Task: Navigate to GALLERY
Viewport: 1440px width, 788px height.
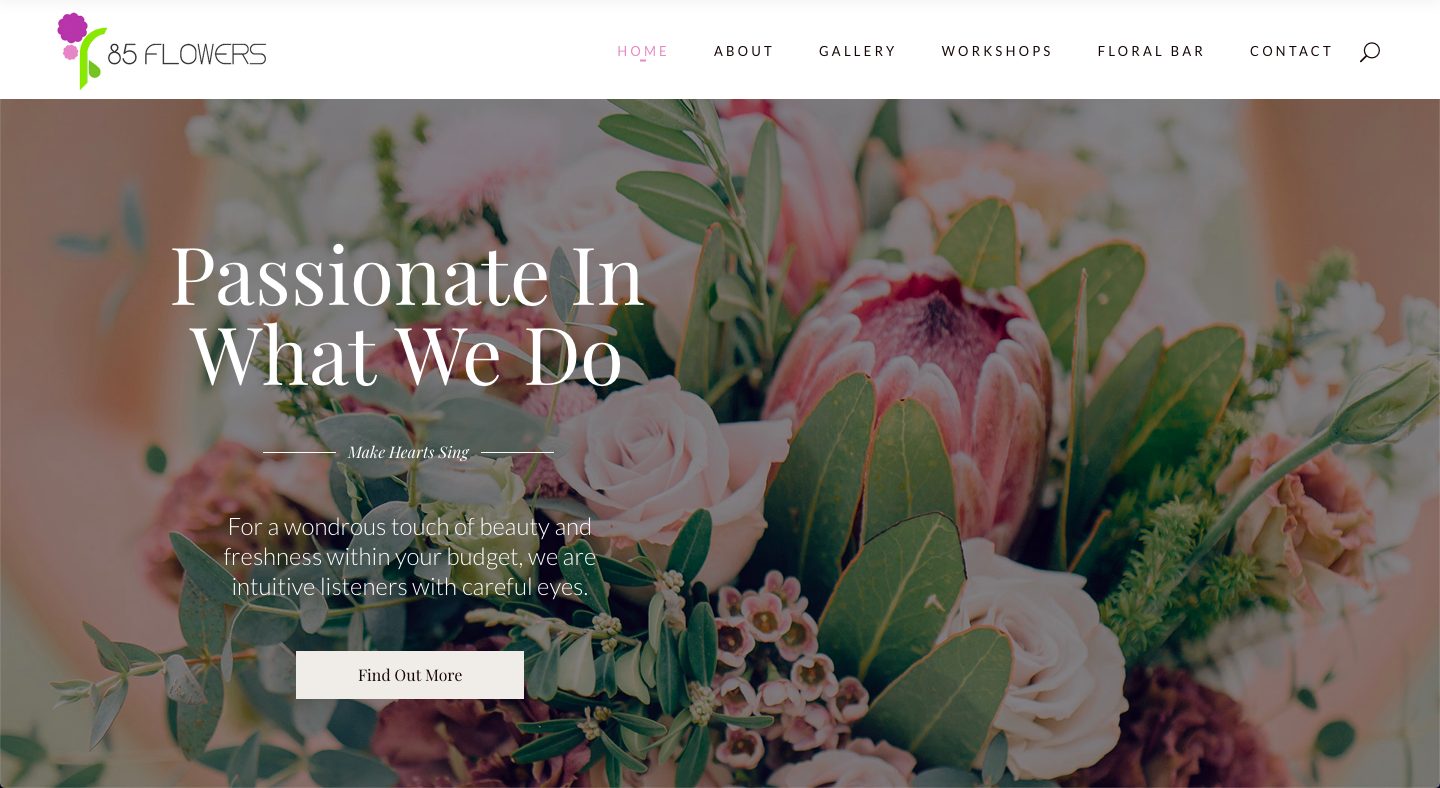Action: 858,51
